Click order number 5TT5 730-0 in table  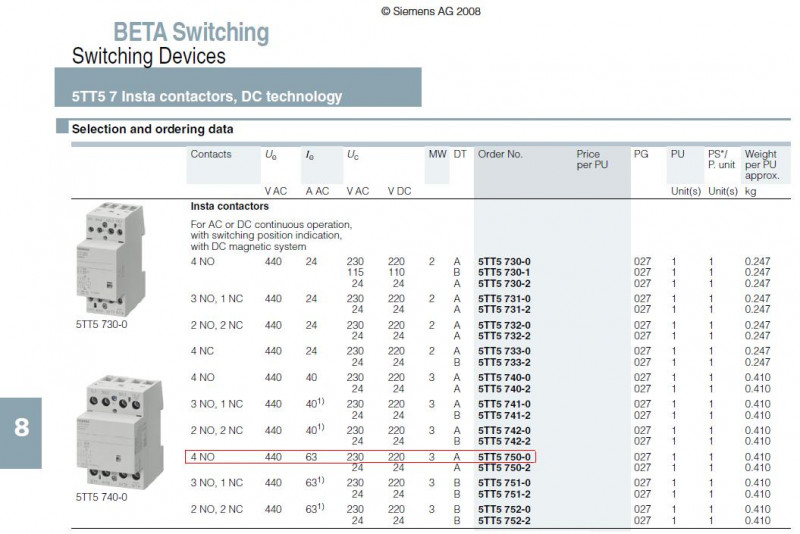[x=504, y=262]
